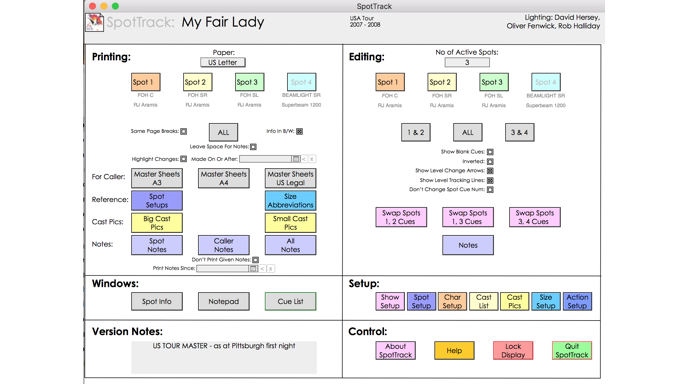Open calendar picker for Made On Or After
The image size is (688, 384).
point(296,159)
